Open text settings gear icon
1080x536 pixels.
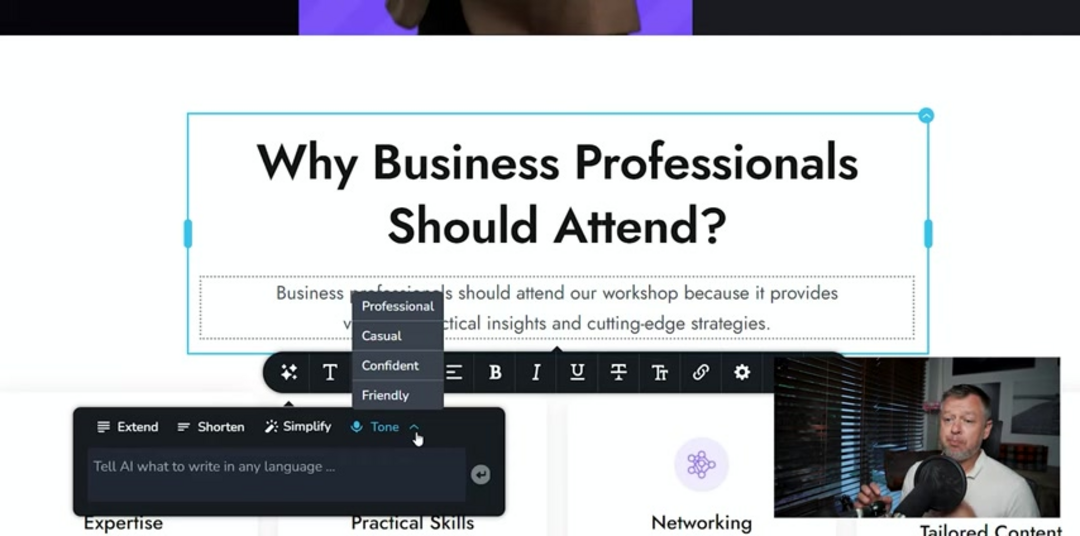(x=742, y=372)
